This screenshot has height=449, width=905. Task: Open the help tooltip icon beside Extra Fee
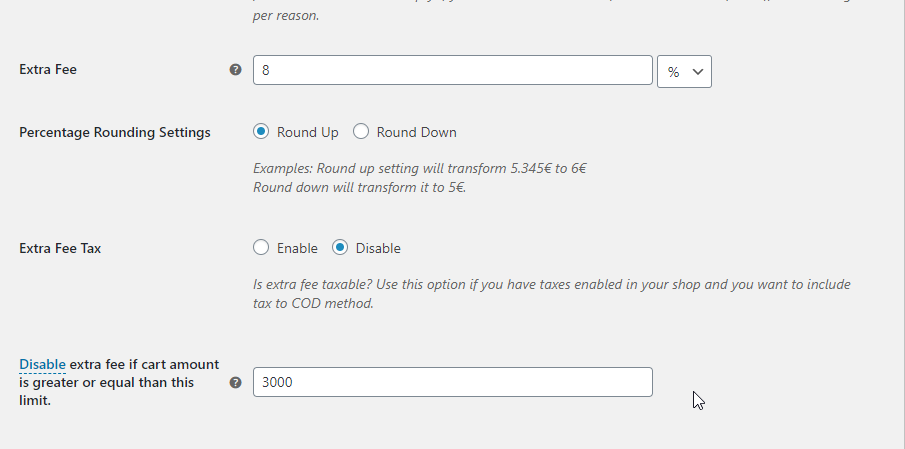235,70
